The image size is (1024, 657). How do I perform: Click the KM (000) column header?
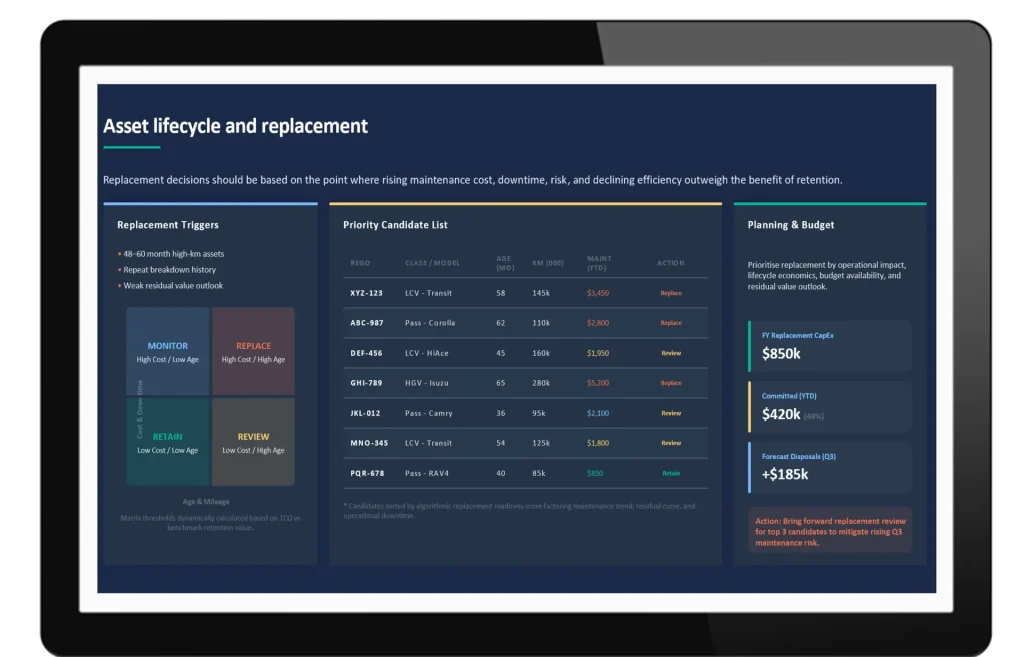click(548, 263)
